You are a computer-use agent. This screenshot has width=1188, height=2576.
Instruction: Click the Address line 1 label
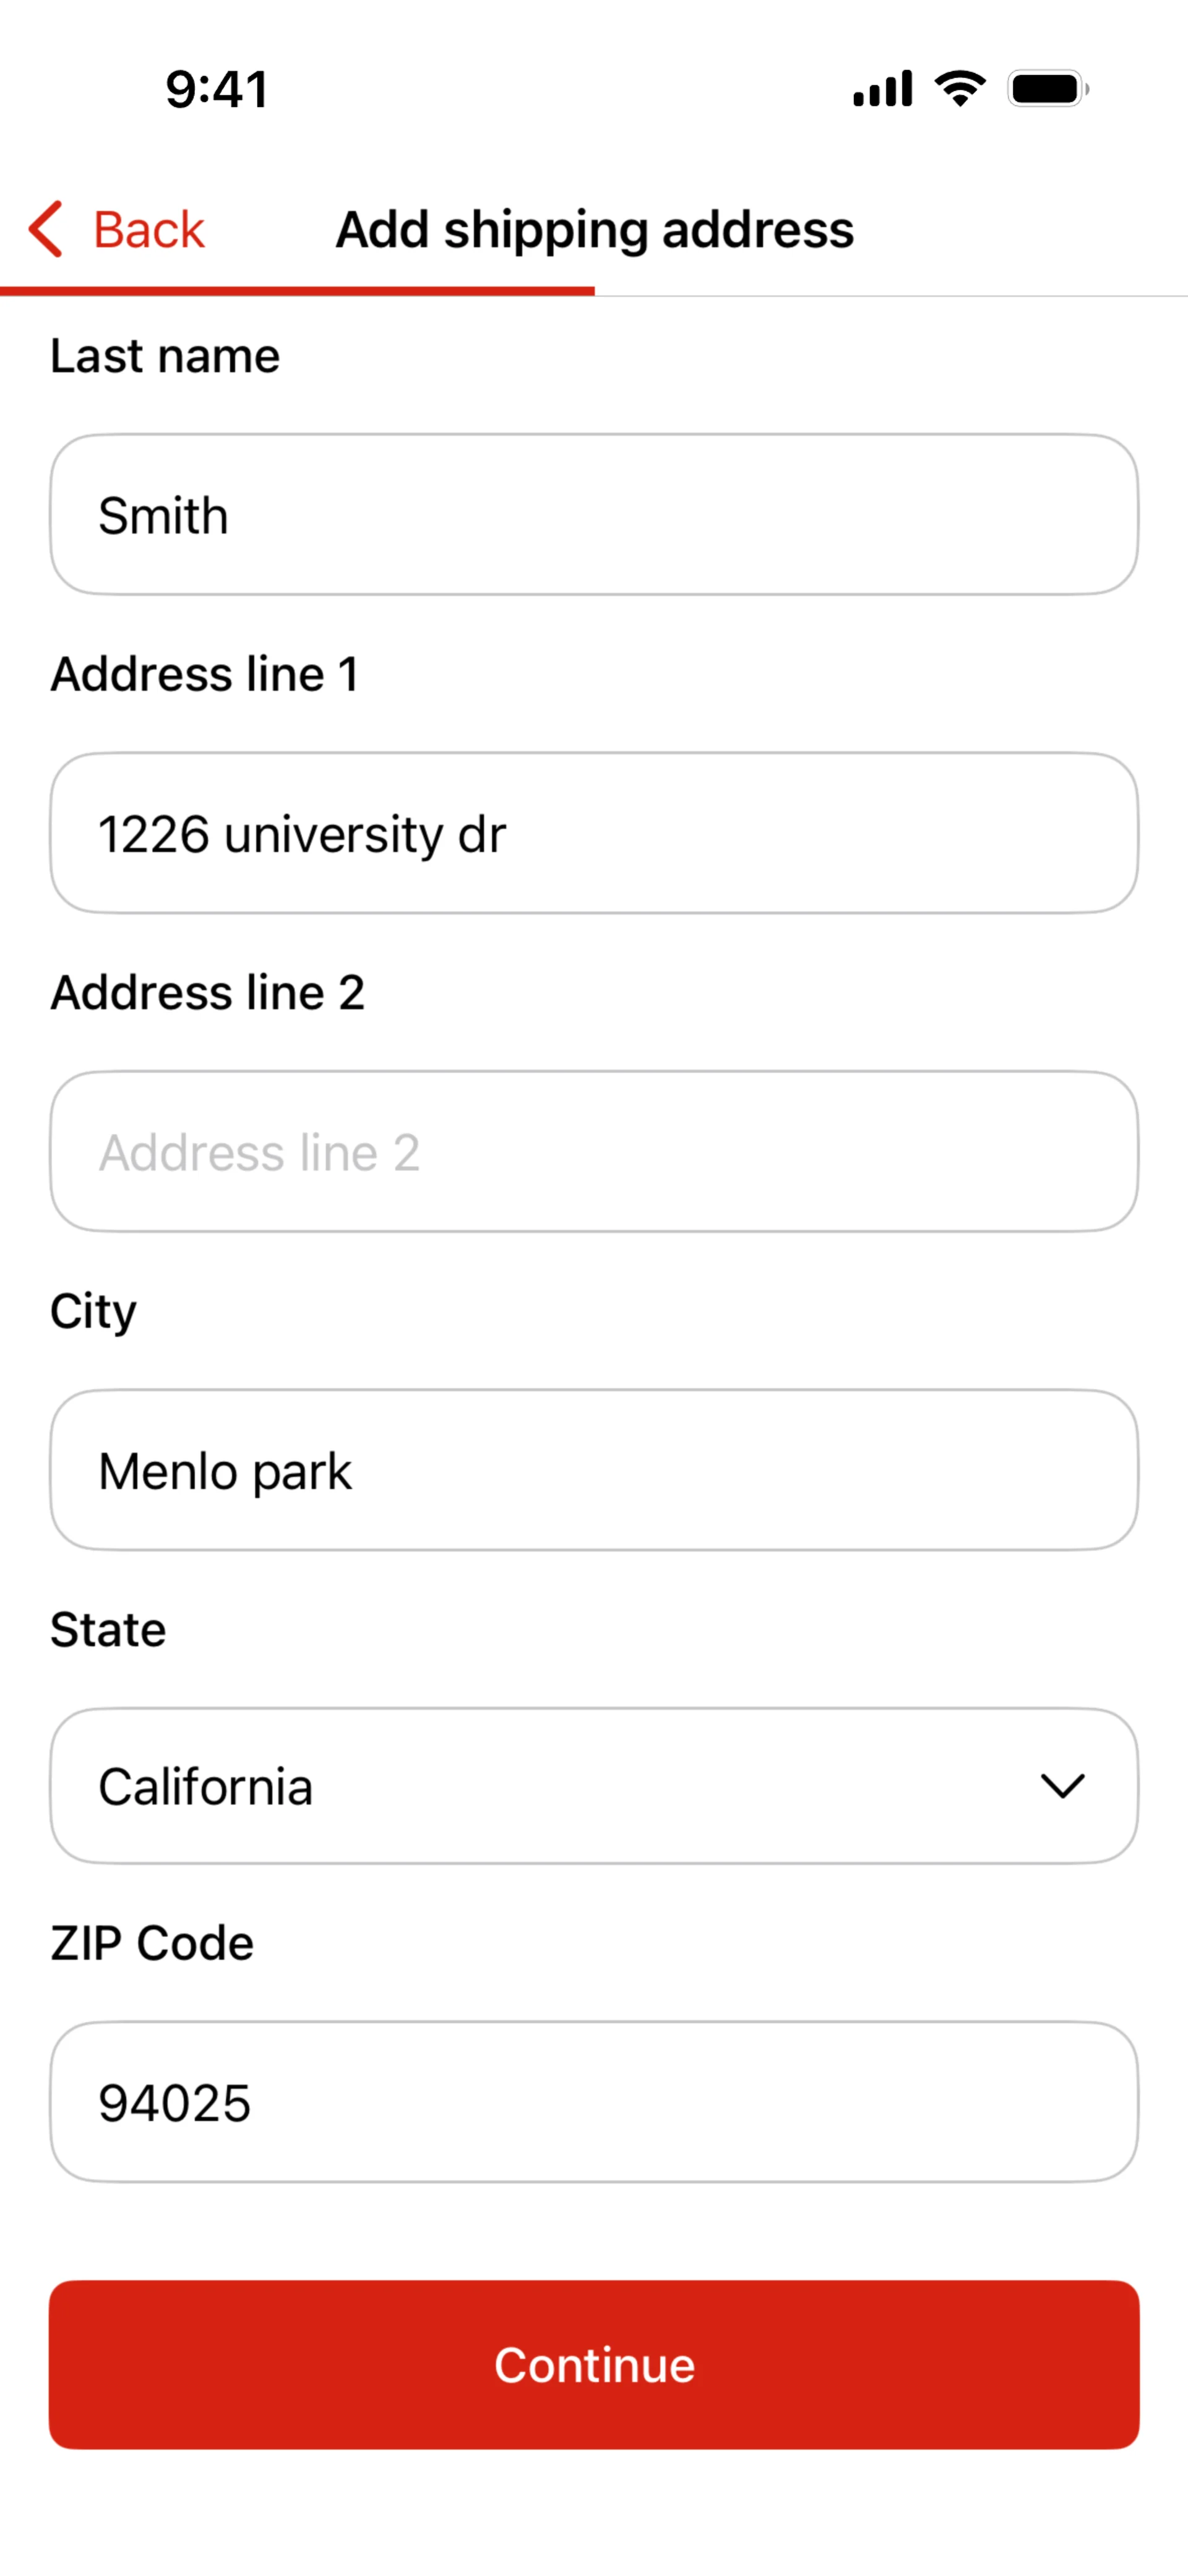point(205,674)
